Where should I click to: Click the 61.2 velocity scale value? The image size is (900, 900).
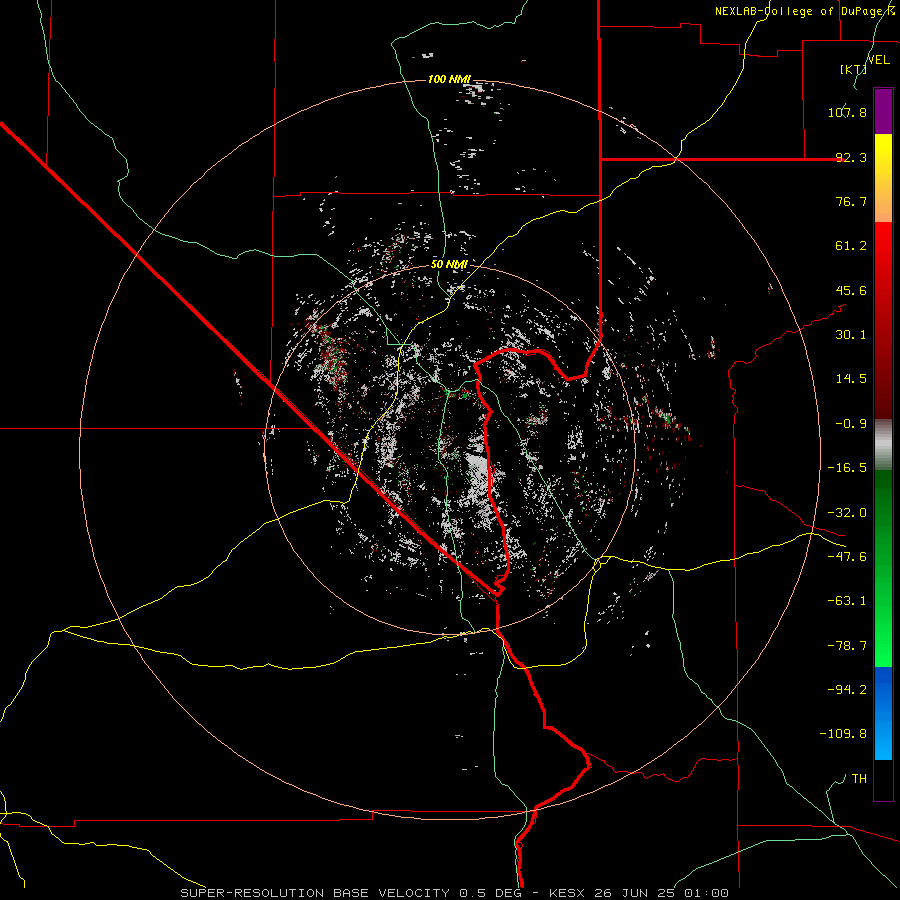click(851, 246)
